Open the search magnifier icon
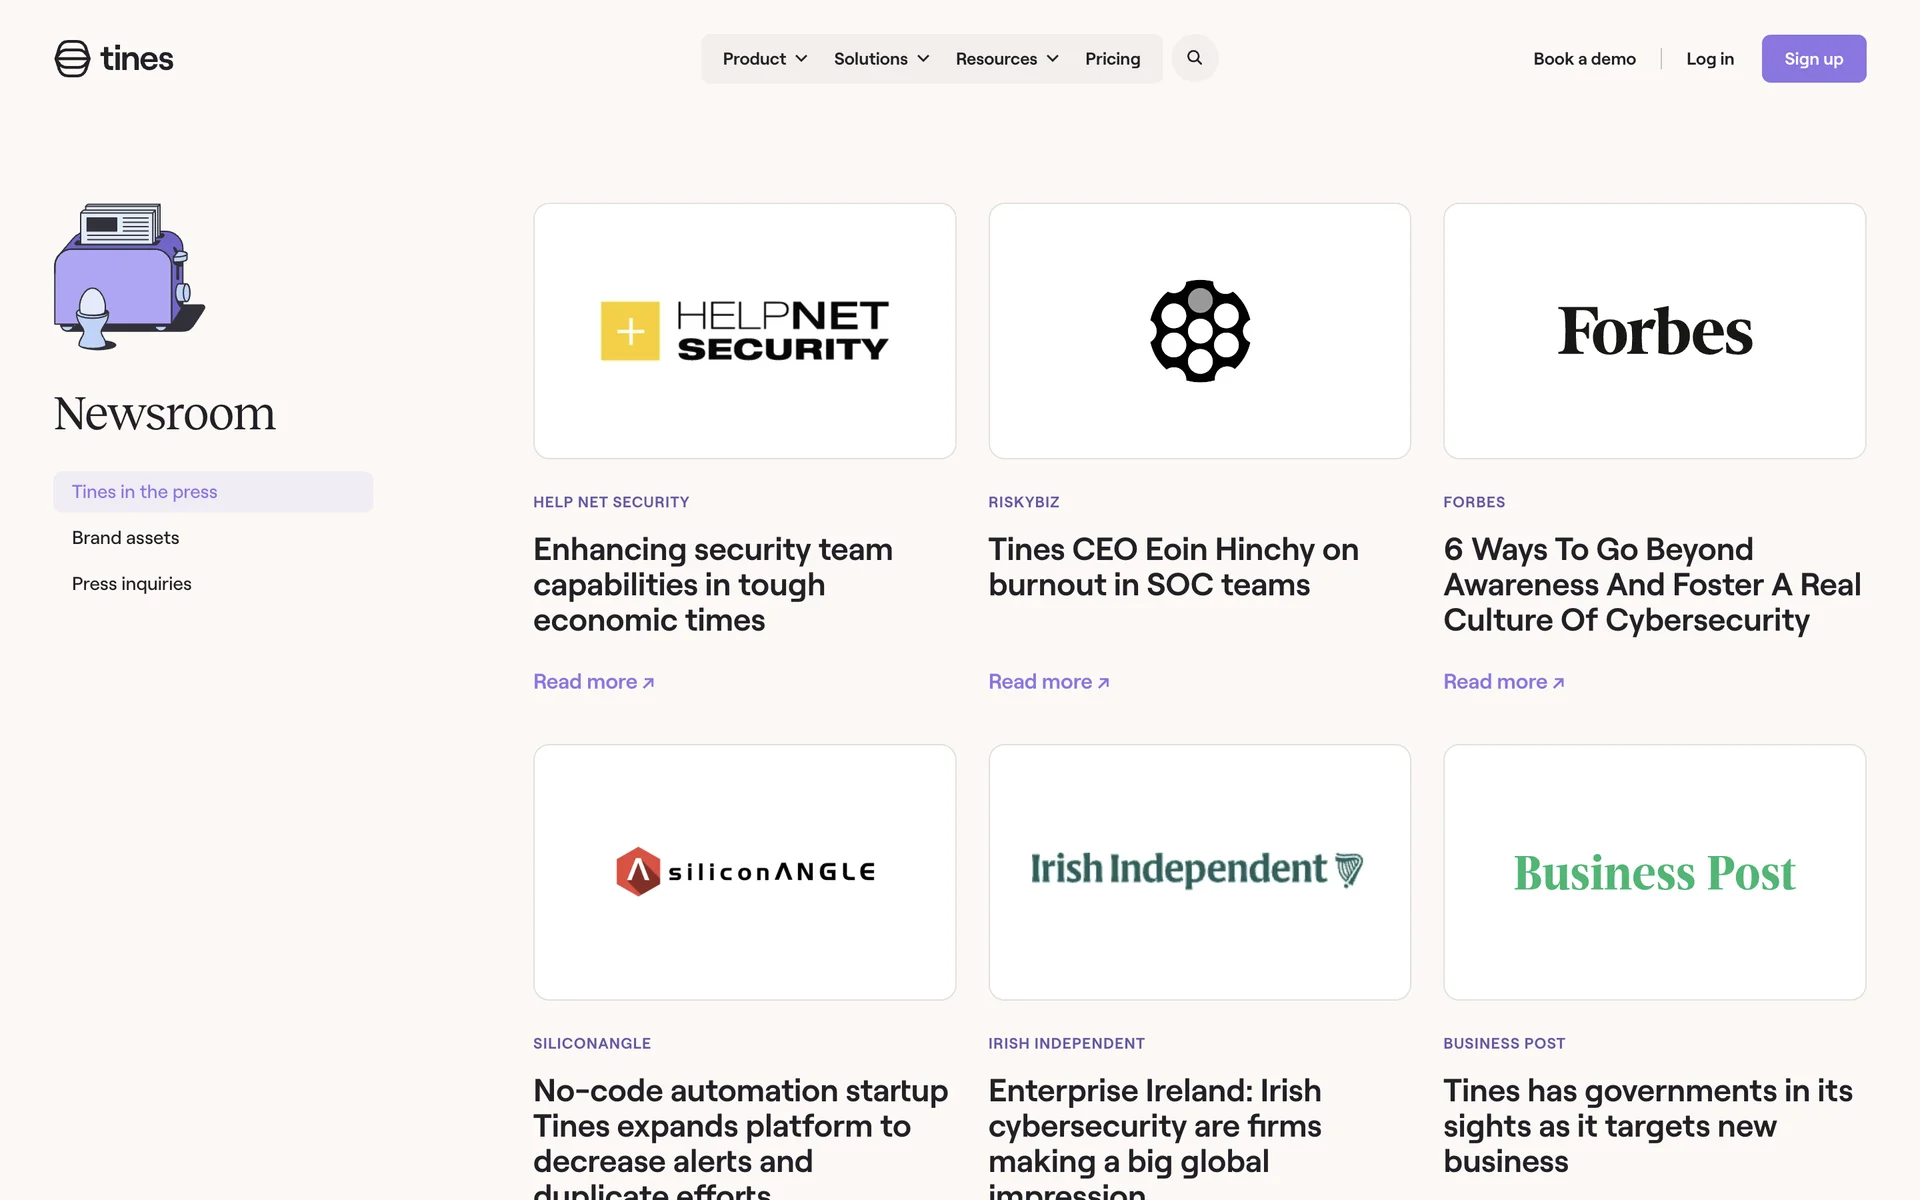 pos(1194,58)
